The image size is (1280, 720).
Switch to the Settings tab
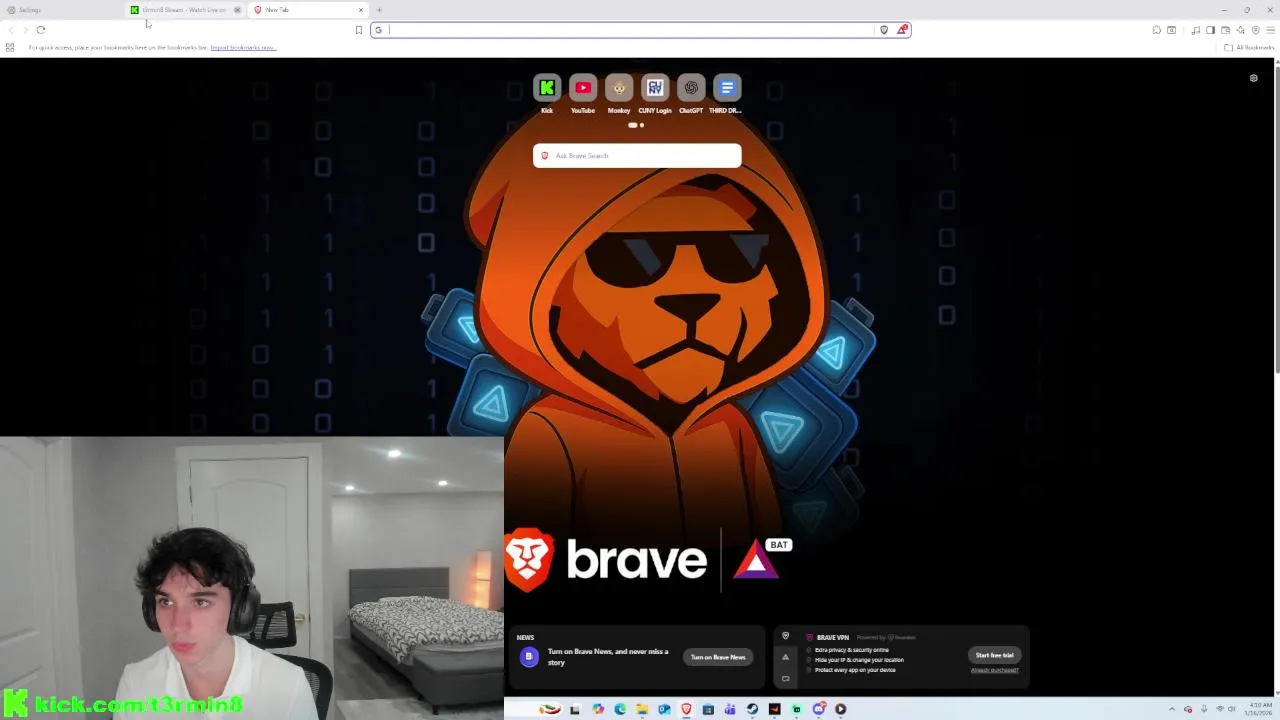[60, 10]
